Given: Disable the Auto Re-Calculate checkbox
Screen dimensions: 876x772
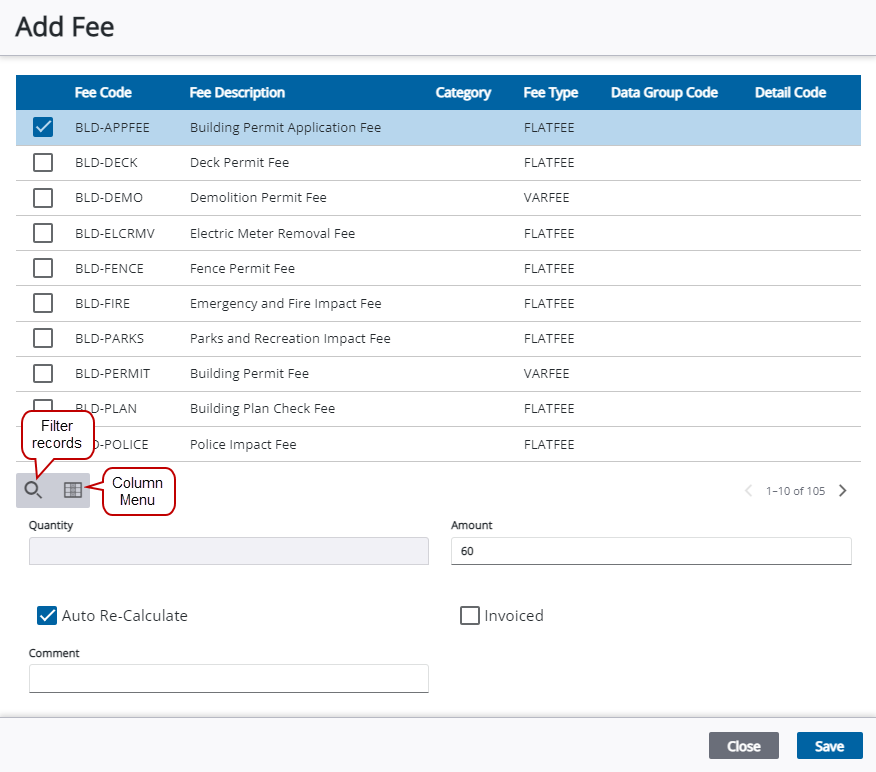Looking at the screenshot, I should pos(47,615).
